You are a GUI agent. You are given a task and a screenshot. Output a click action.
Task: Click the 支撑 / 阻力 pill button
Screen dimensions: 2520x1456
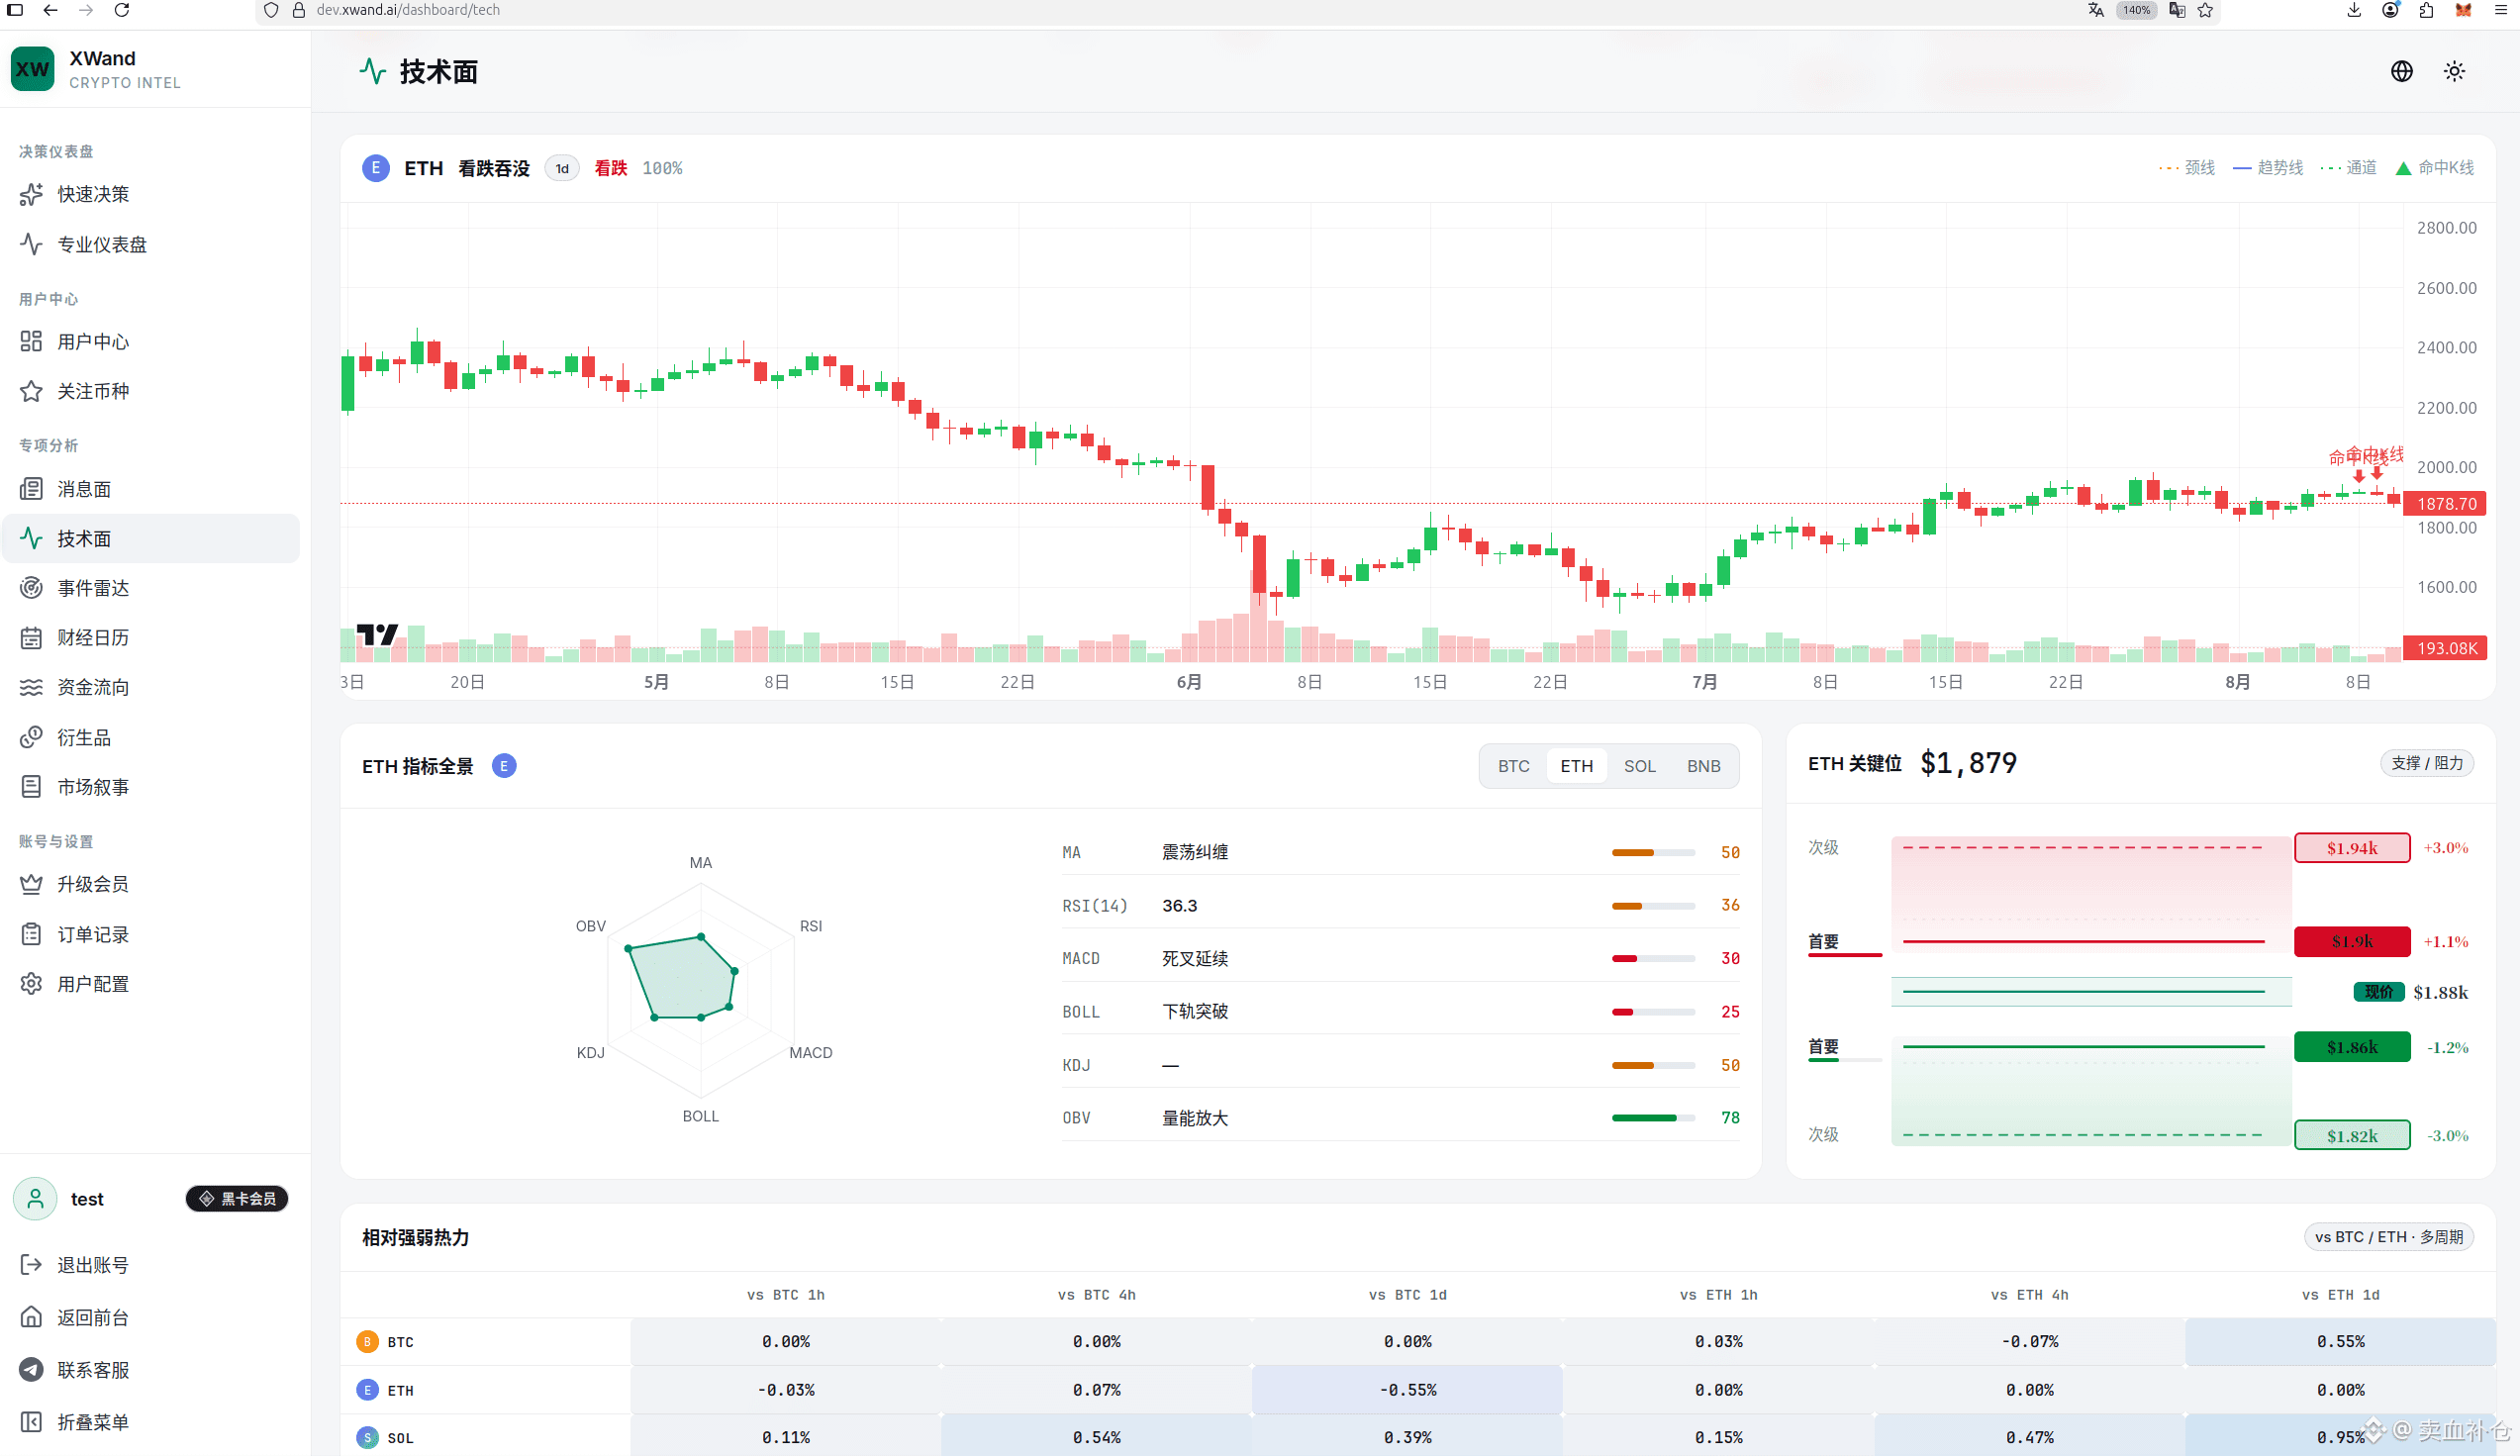(2426, 763)
